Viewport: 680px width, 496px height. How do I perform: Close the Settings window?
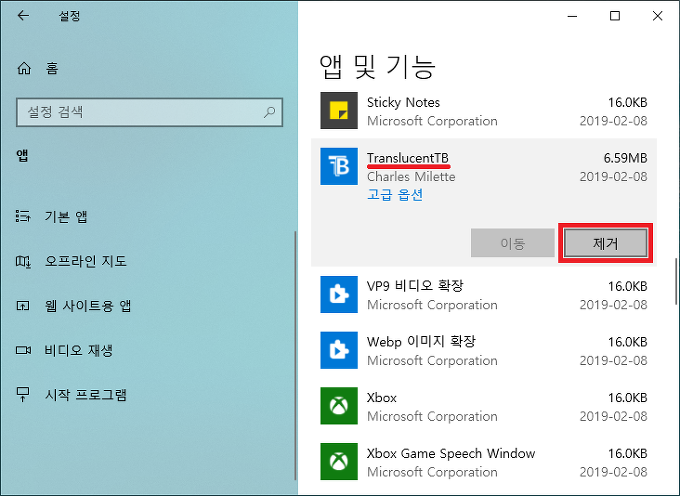pyautogui.click(x=657, y=16)
